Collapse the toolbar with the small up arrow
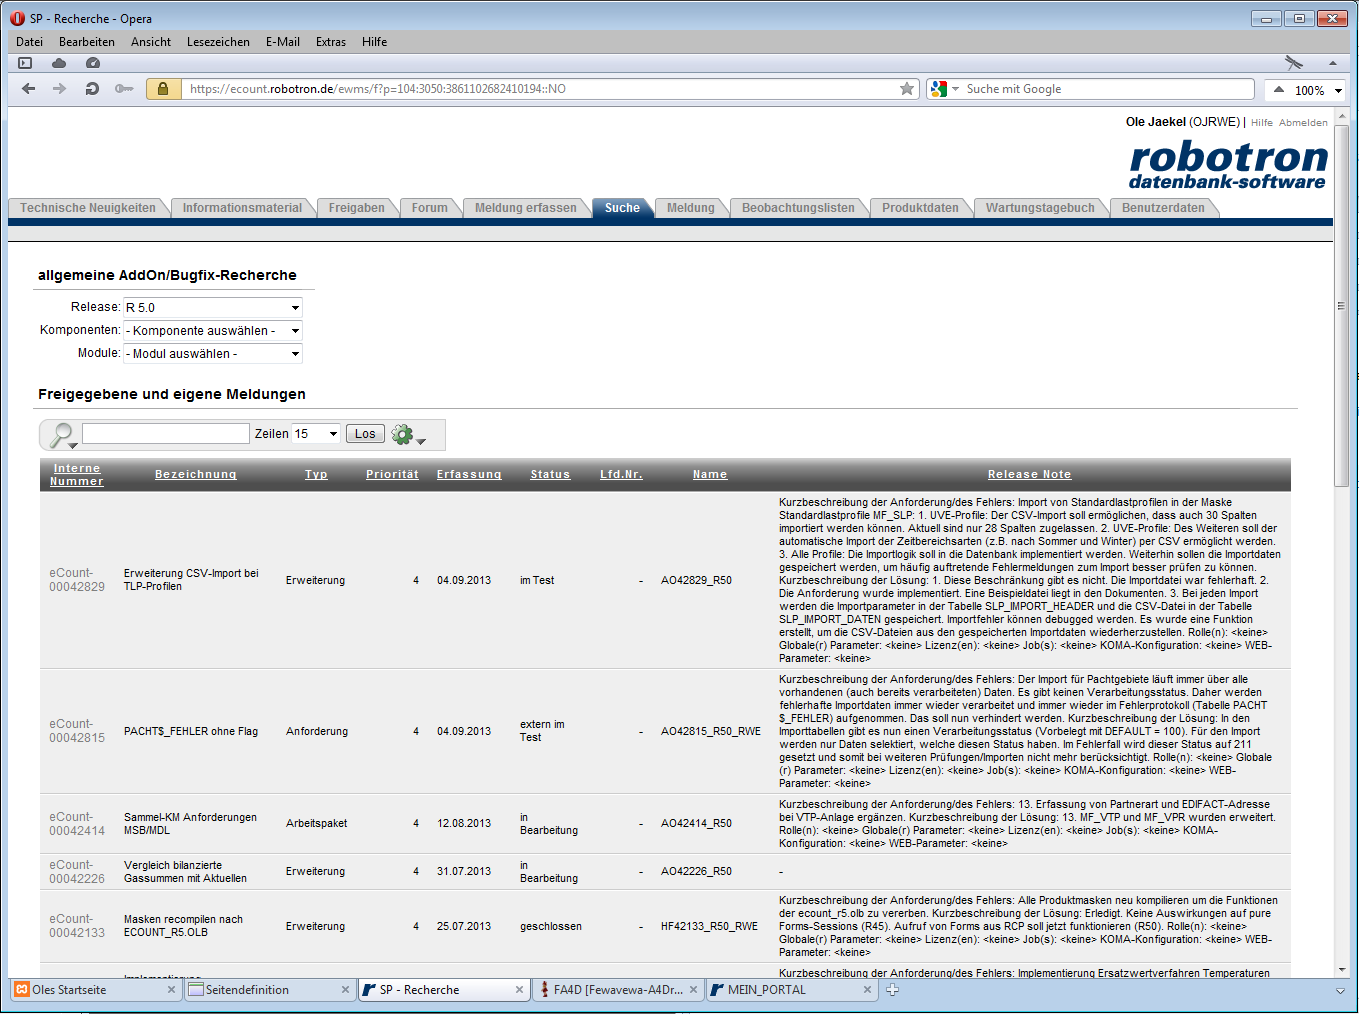This screenshot has width=1359, height=1014. (1333, 63)
